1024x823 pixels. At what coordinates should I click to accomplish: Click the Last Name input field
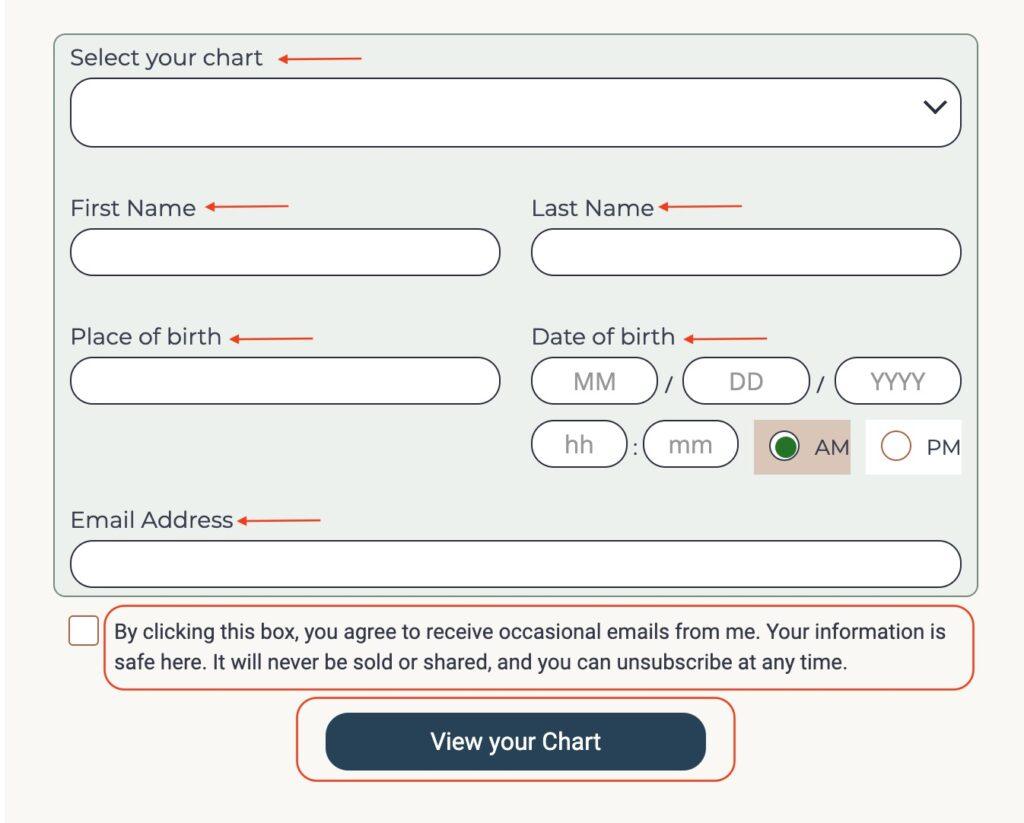(746, 252)
